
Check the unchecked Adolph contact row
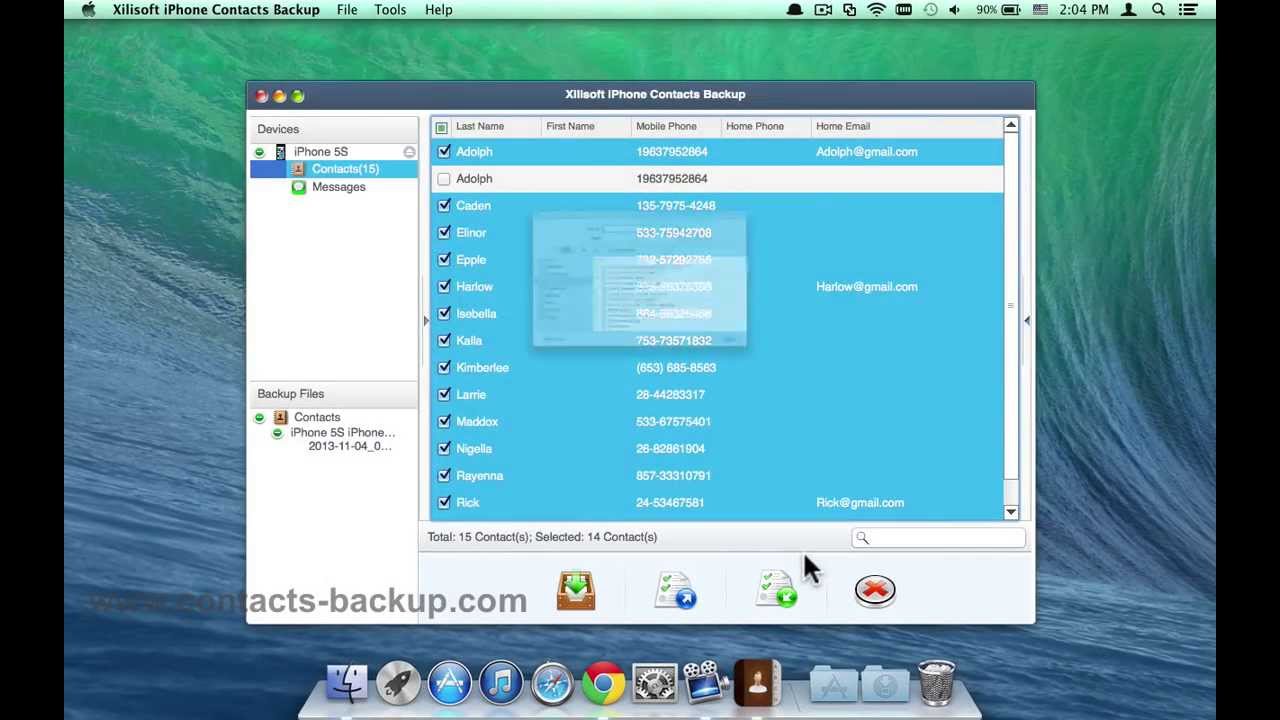tap(444, 179)
